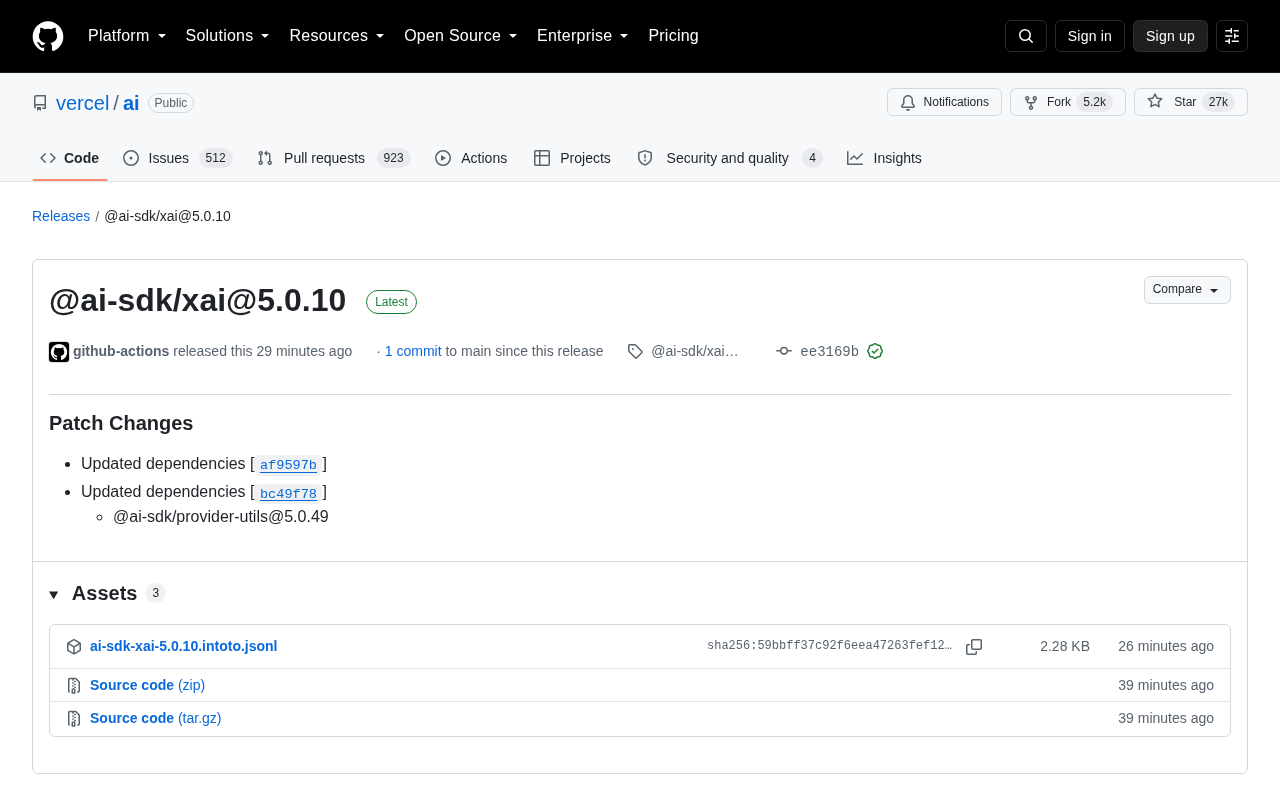Open the Compare dropdown
The image size is (1280, 800).
[1187, 290]
